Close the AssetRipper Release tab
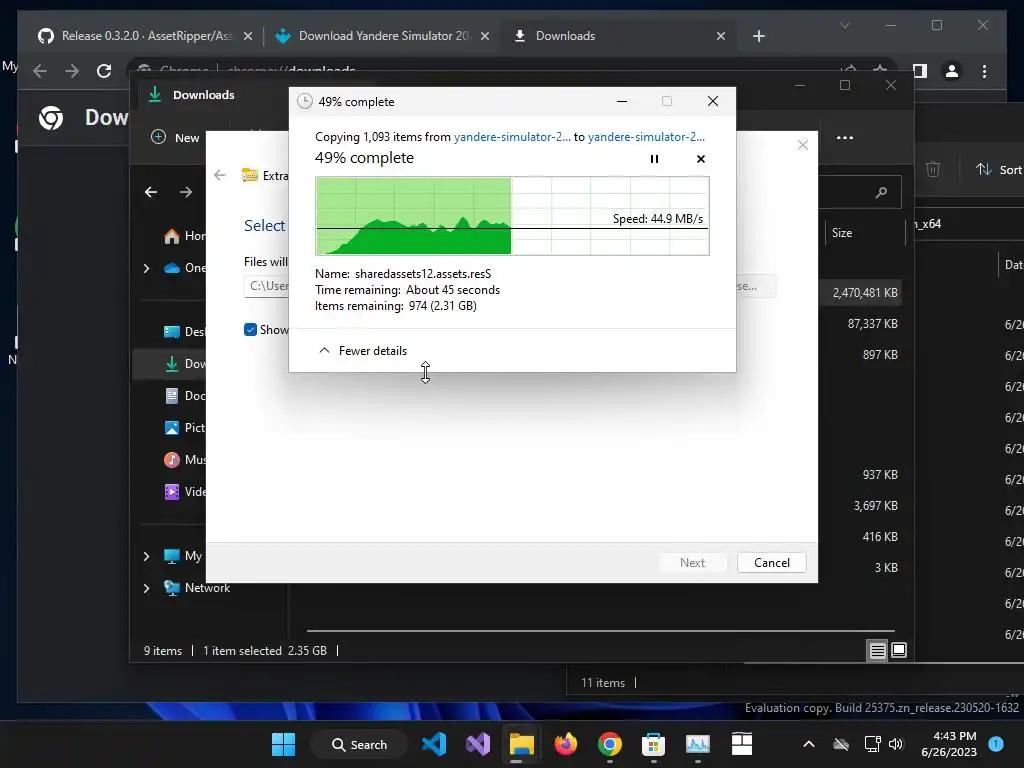Screen dimensions: 1024x768 (x=248, y=36)
